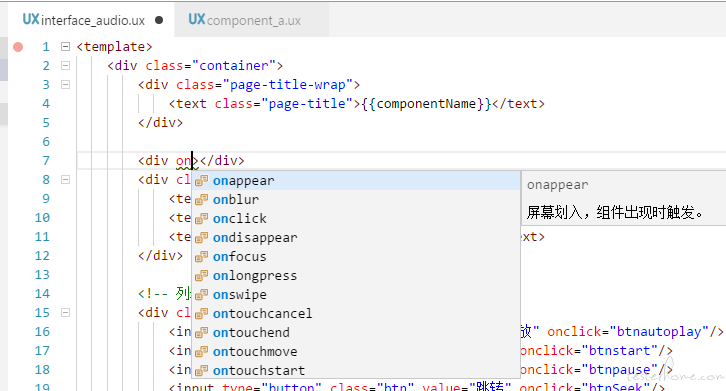The image size is (726, 391).
Task: Click the property icon beside ontouchstart
Action: pos(201,371)
